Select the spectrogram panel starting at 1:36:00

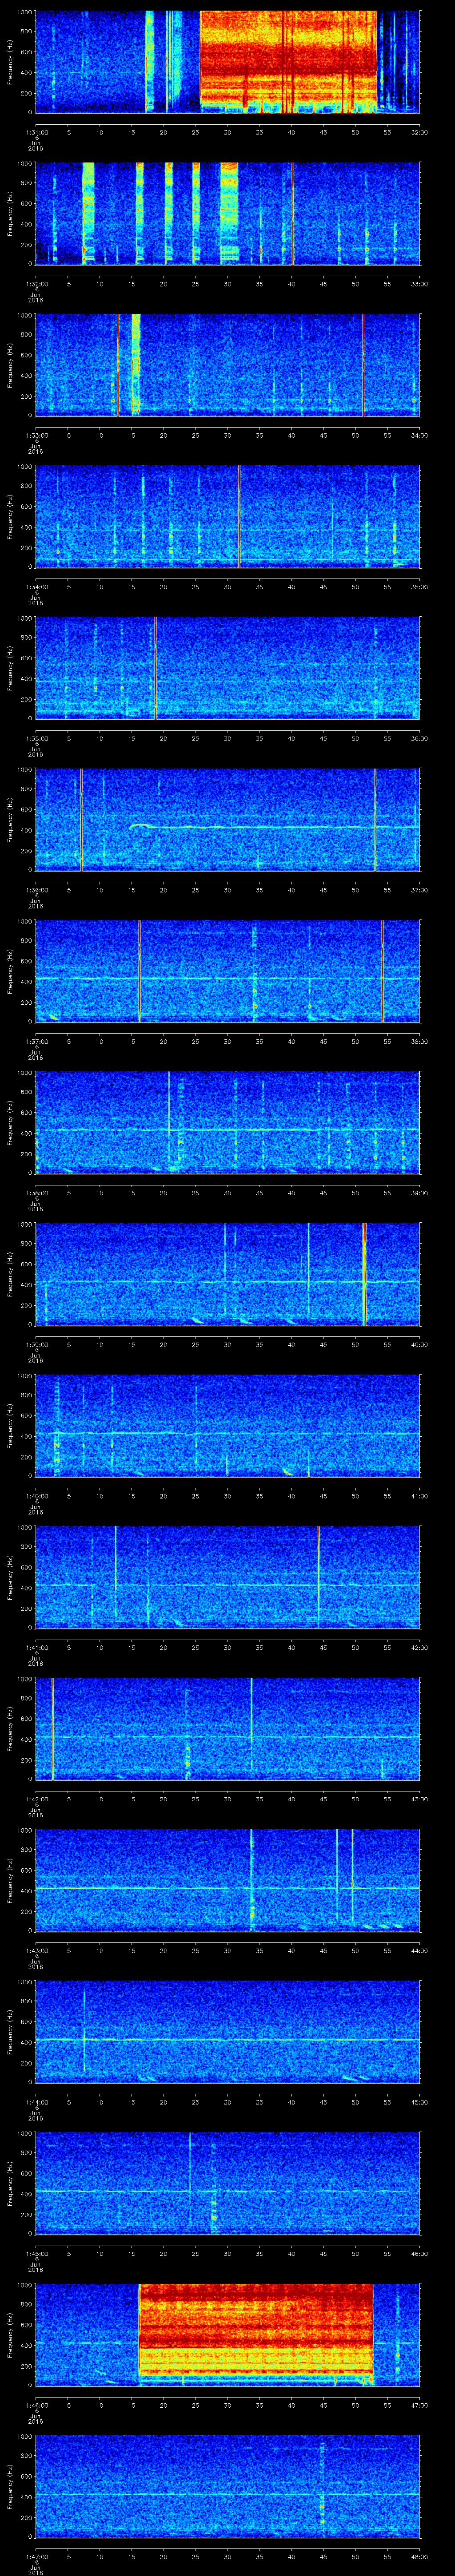click(228, 819)
